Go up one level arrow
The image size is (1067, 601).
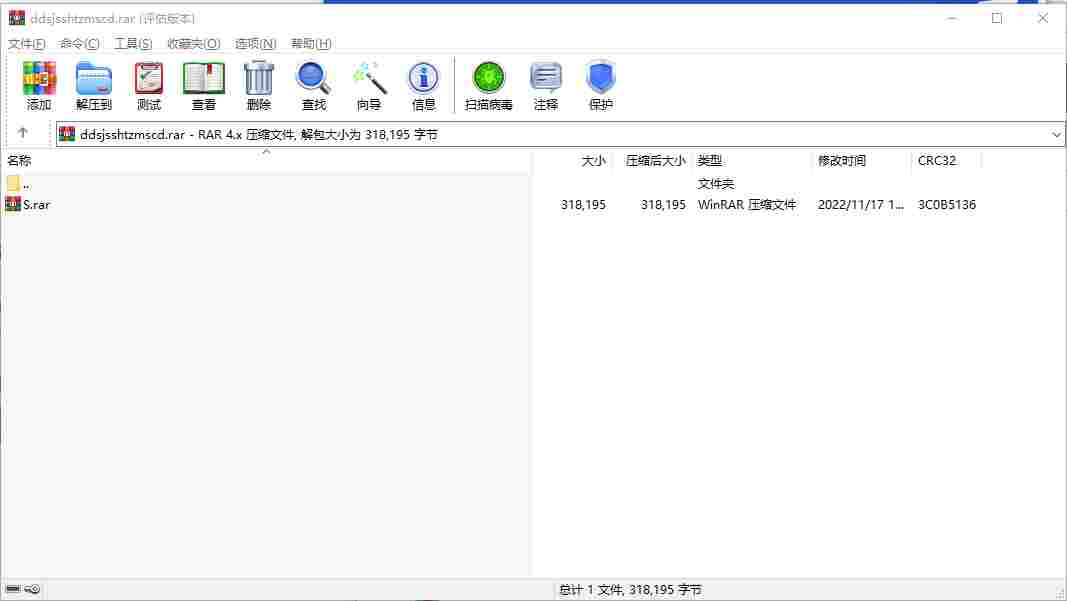[22, 133]
